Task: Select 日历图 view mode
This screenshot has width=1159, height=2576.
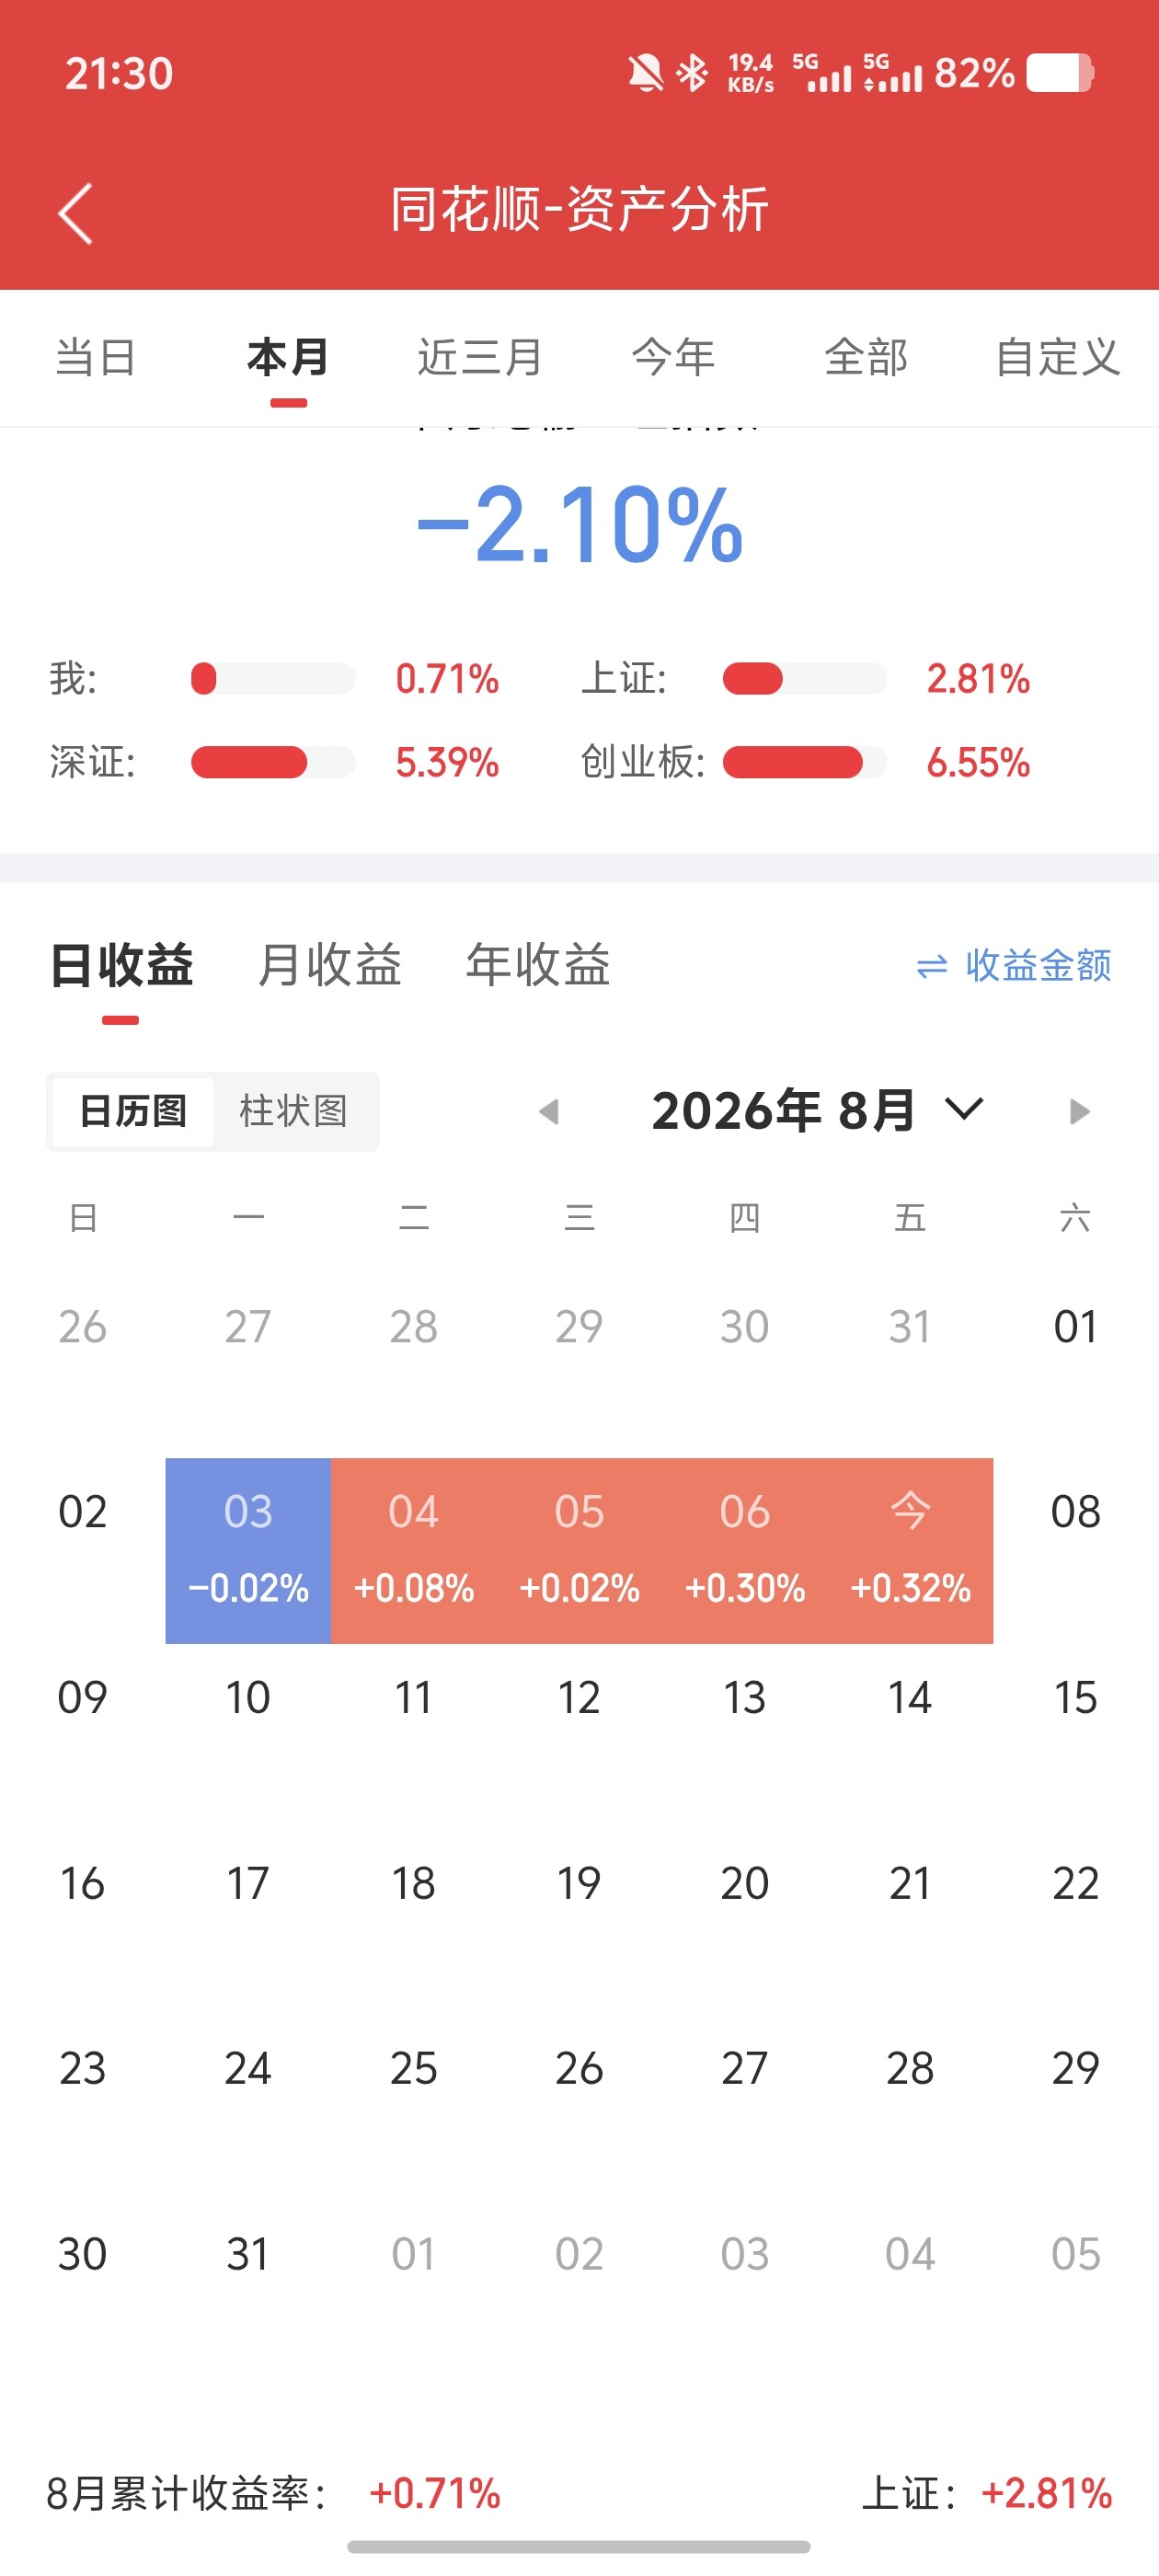Action: pos(133,1111)
